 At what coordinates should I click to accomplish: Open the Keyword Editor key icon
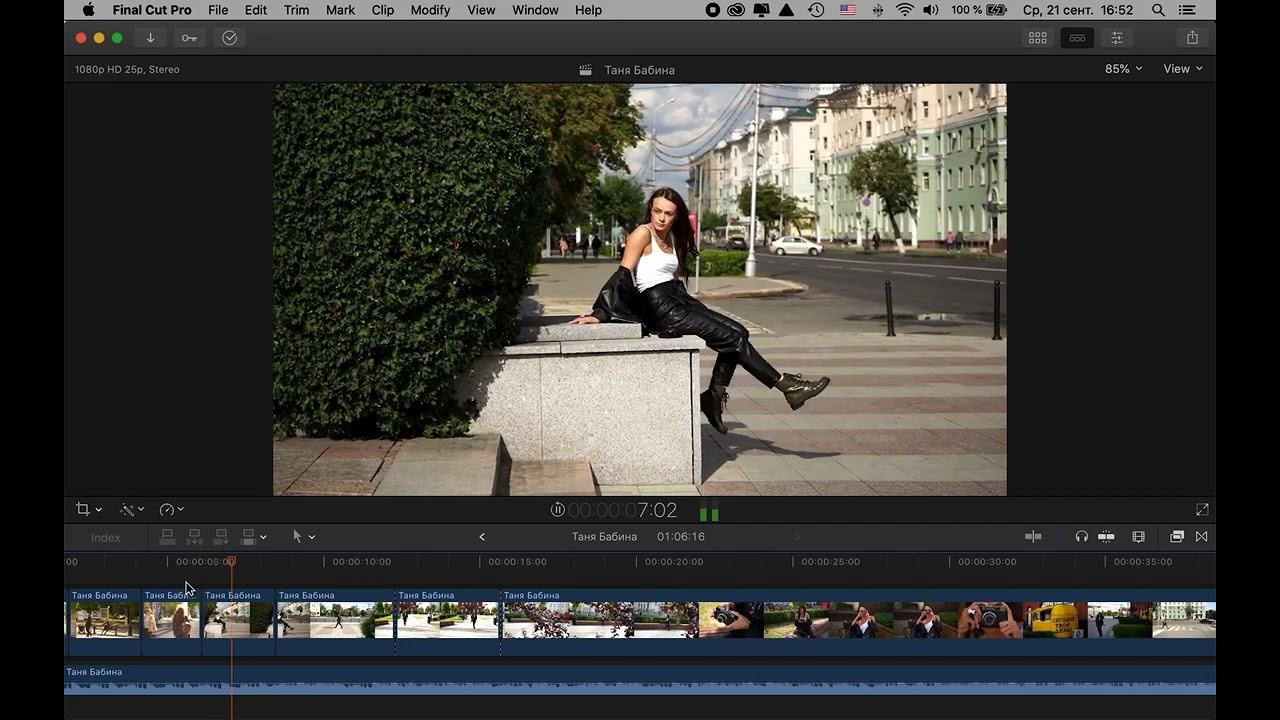(189, 38)
